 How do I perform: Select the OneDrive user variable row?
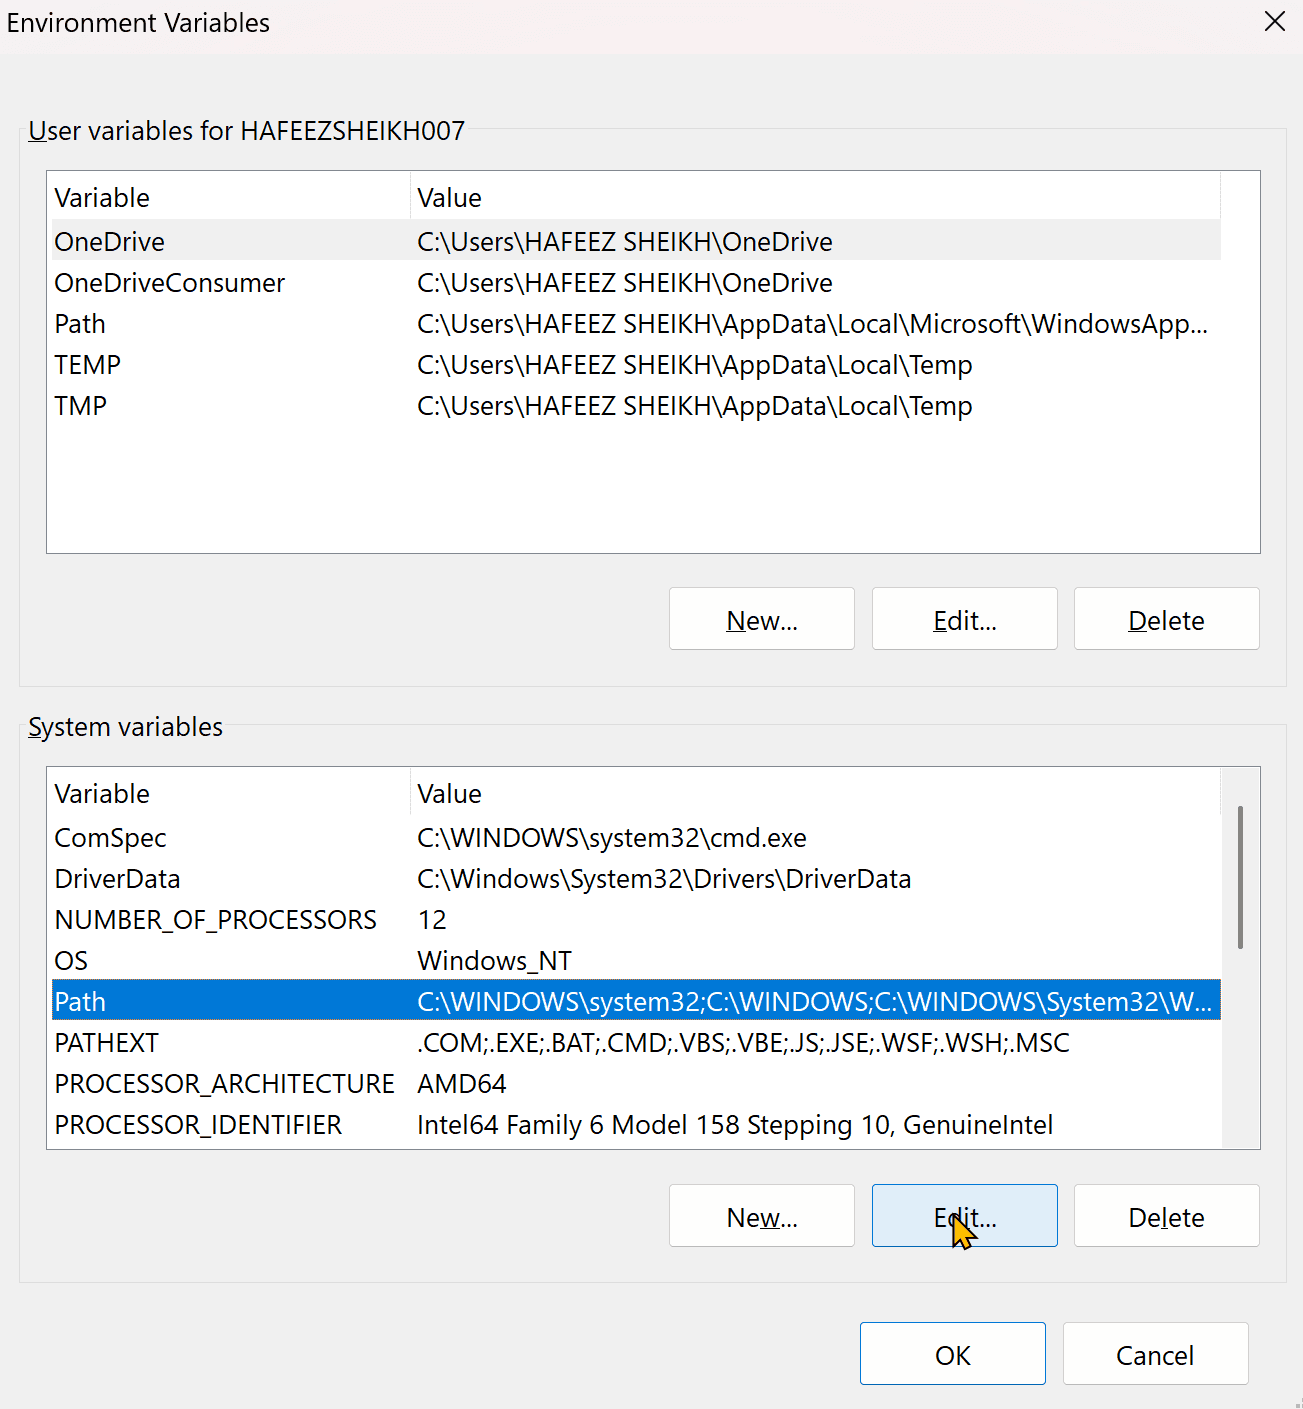click(x=636, y=241)
